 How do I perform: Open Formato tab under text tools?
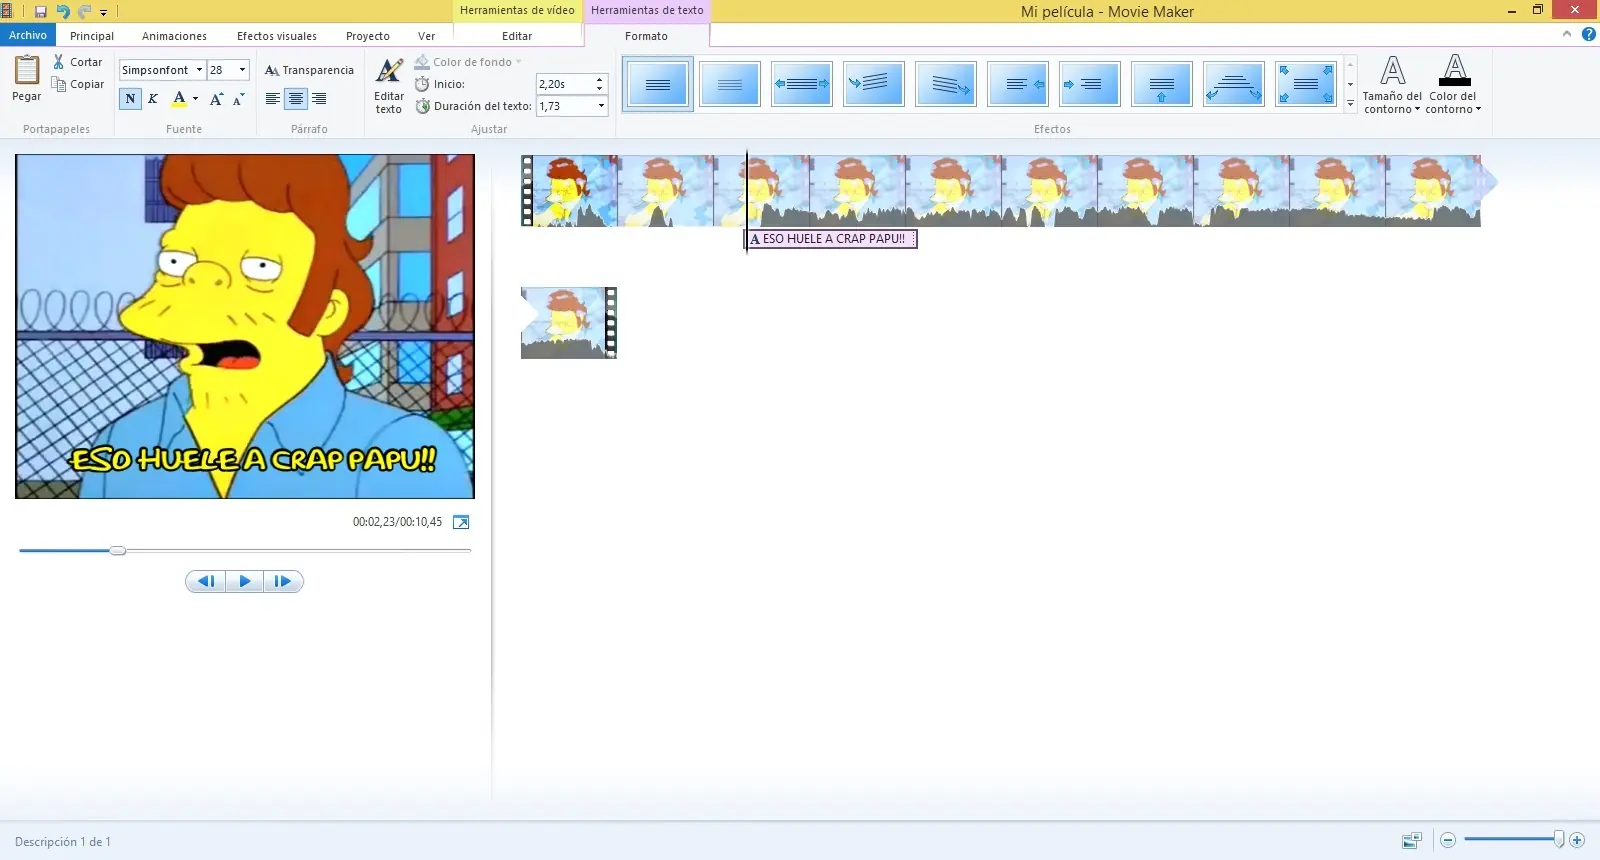tap(646, 36)
